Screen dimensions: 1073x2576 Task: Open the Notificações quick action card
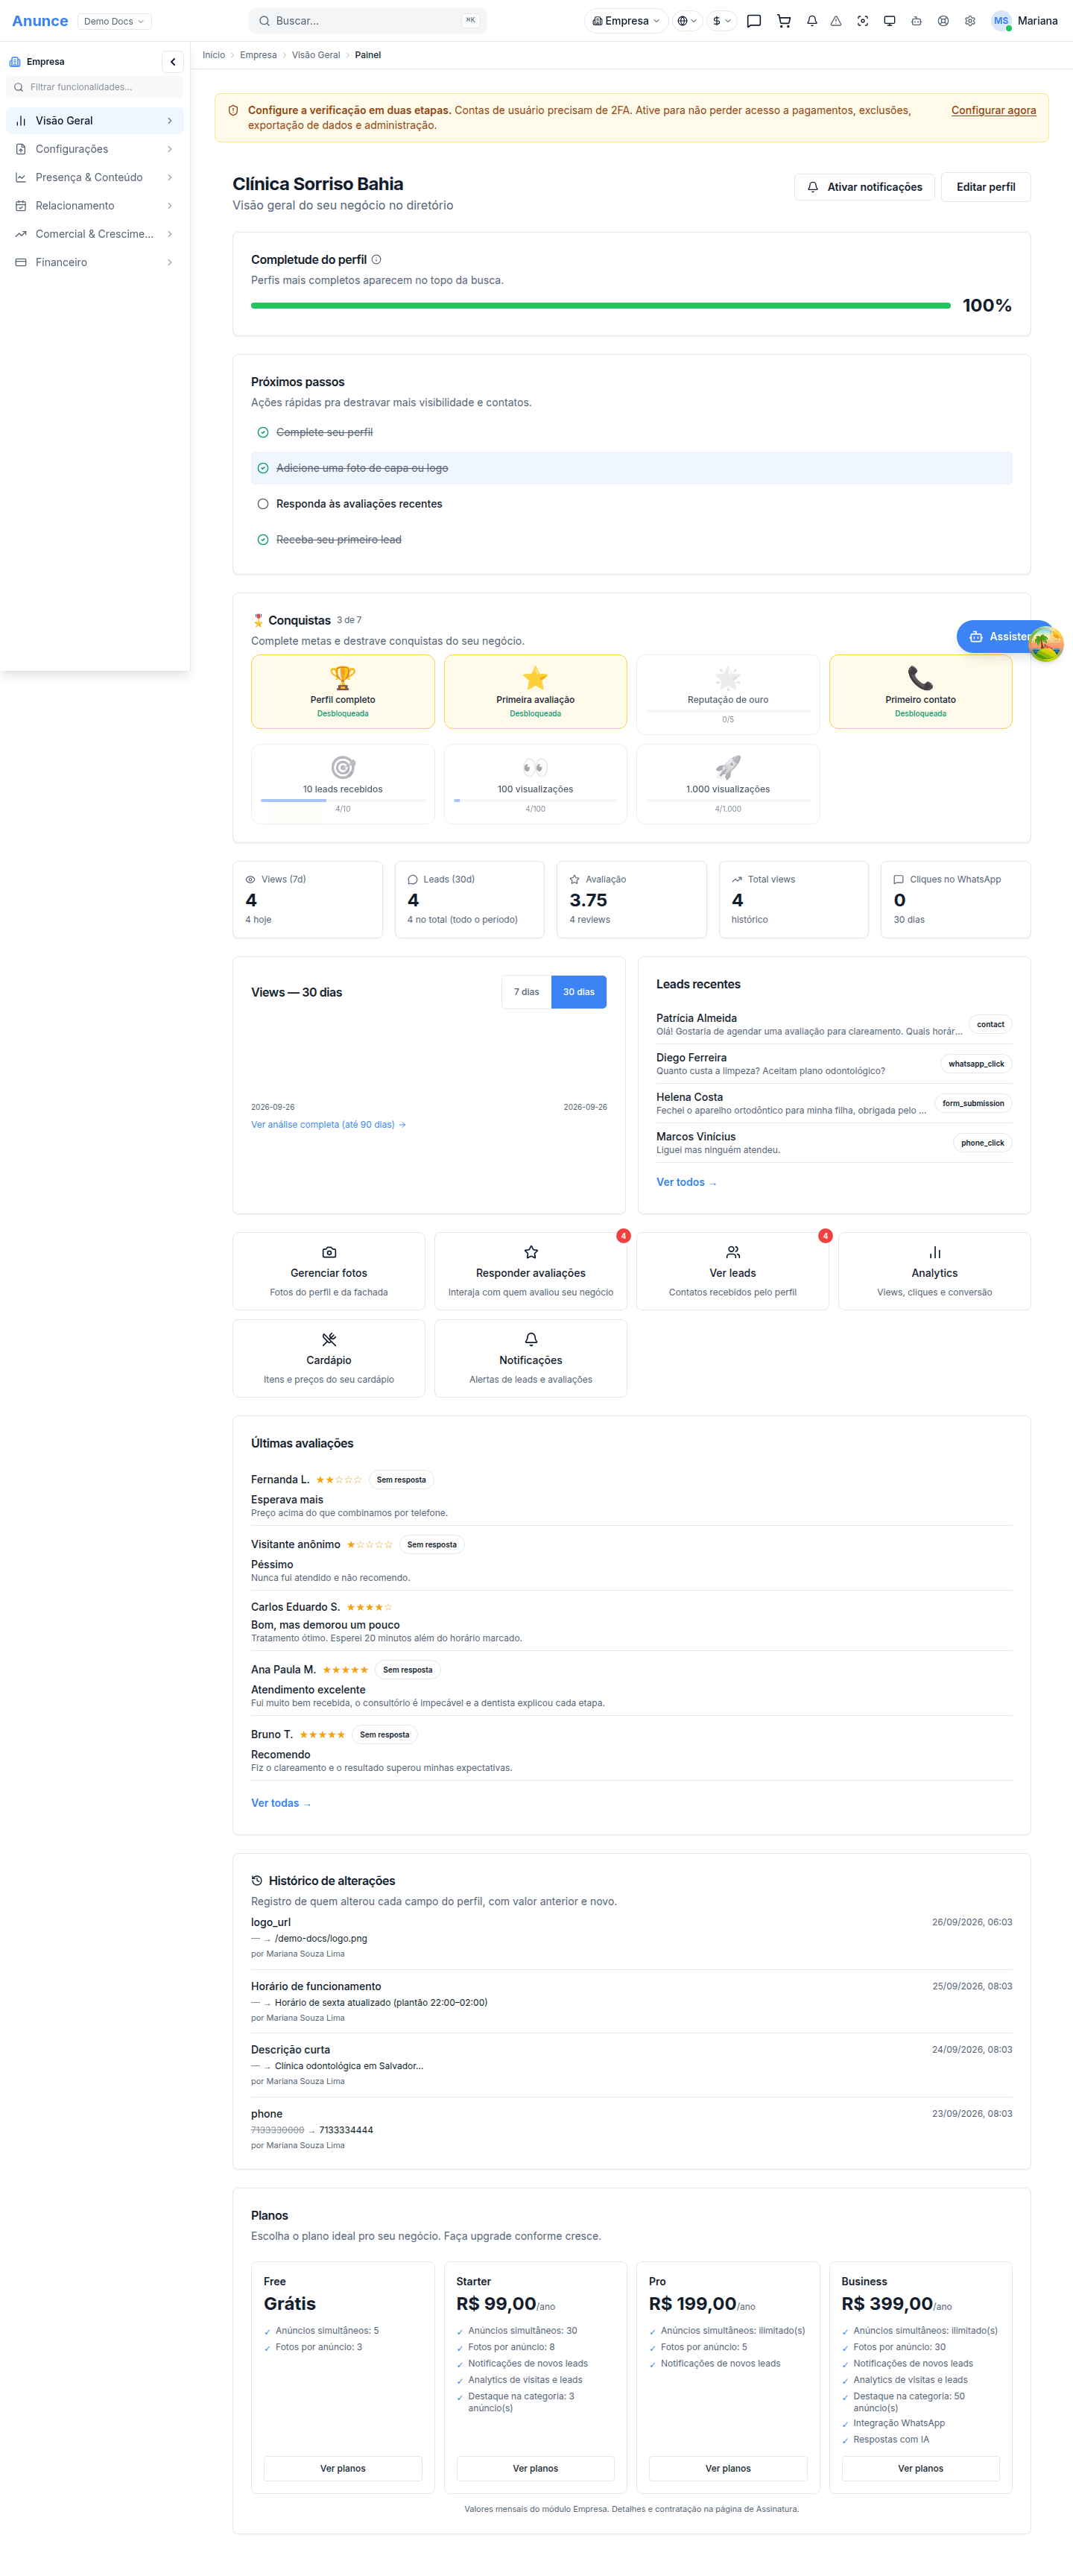pyautogui.click(x=531, y=1358)
